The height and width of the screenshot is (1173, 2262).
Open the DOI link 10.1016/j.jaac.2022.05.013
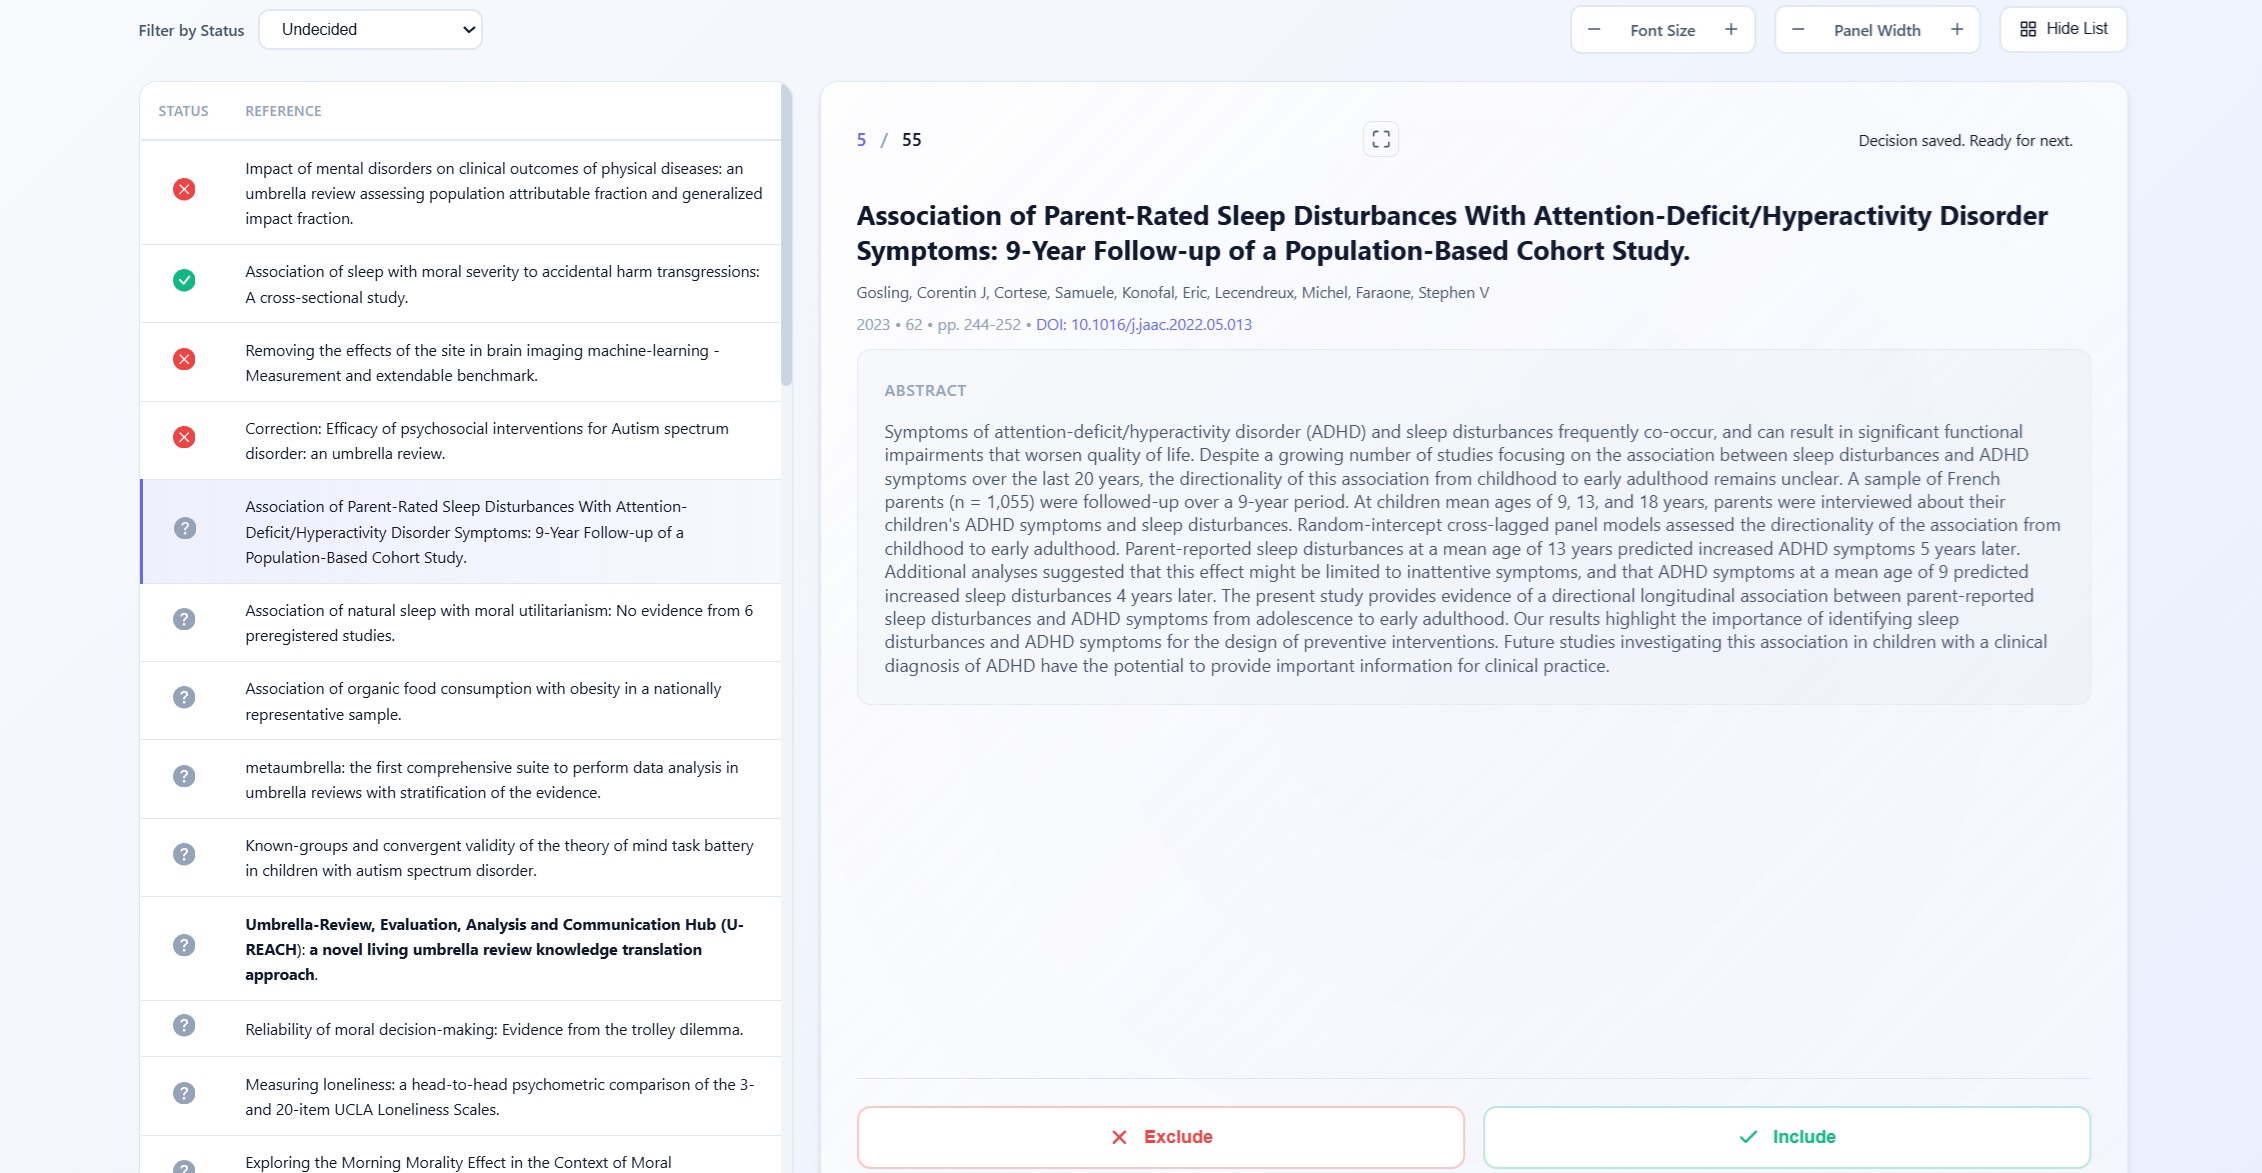[x=1143, y=325]
